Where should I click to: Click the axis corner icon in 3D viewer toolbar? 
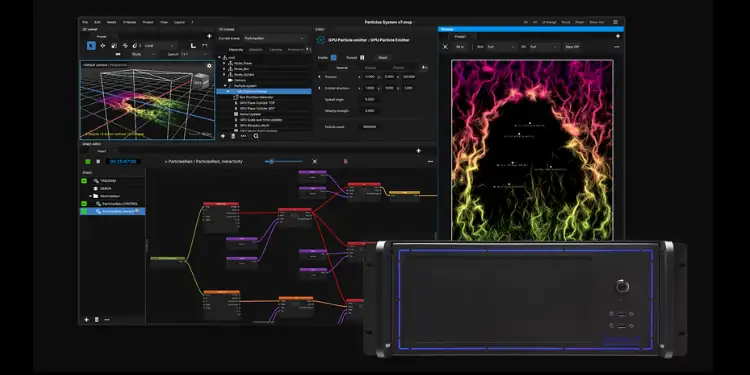point(193,45)
